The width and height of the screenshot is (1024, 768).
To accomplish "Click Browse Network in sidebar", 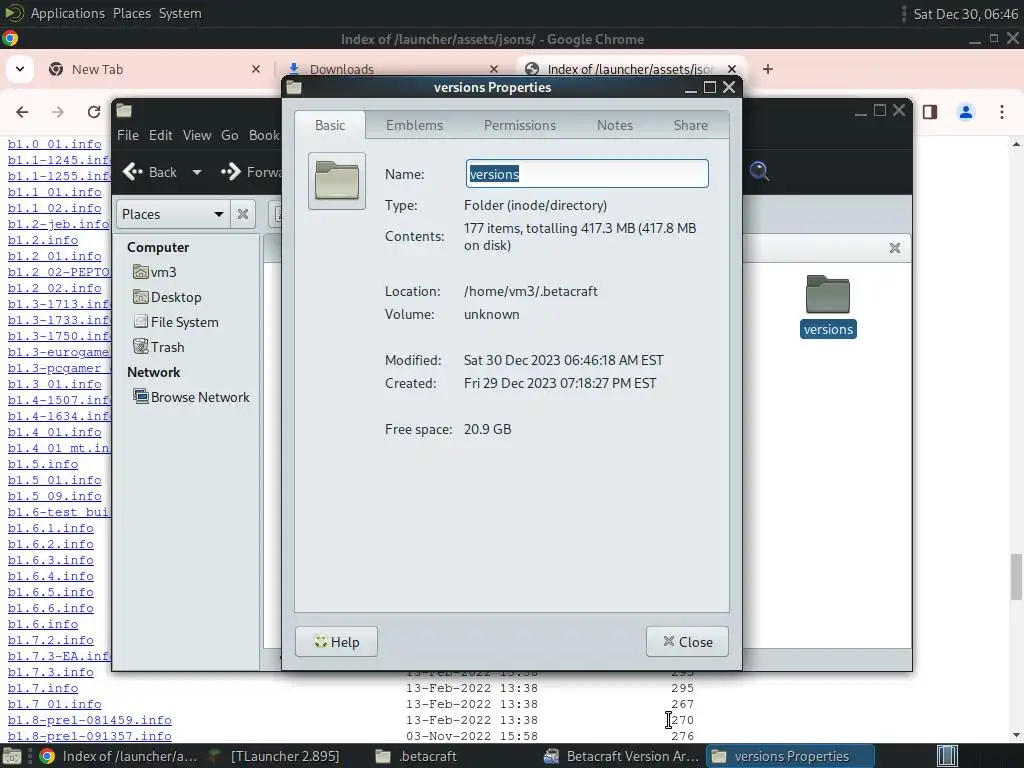I will (191, 397).
